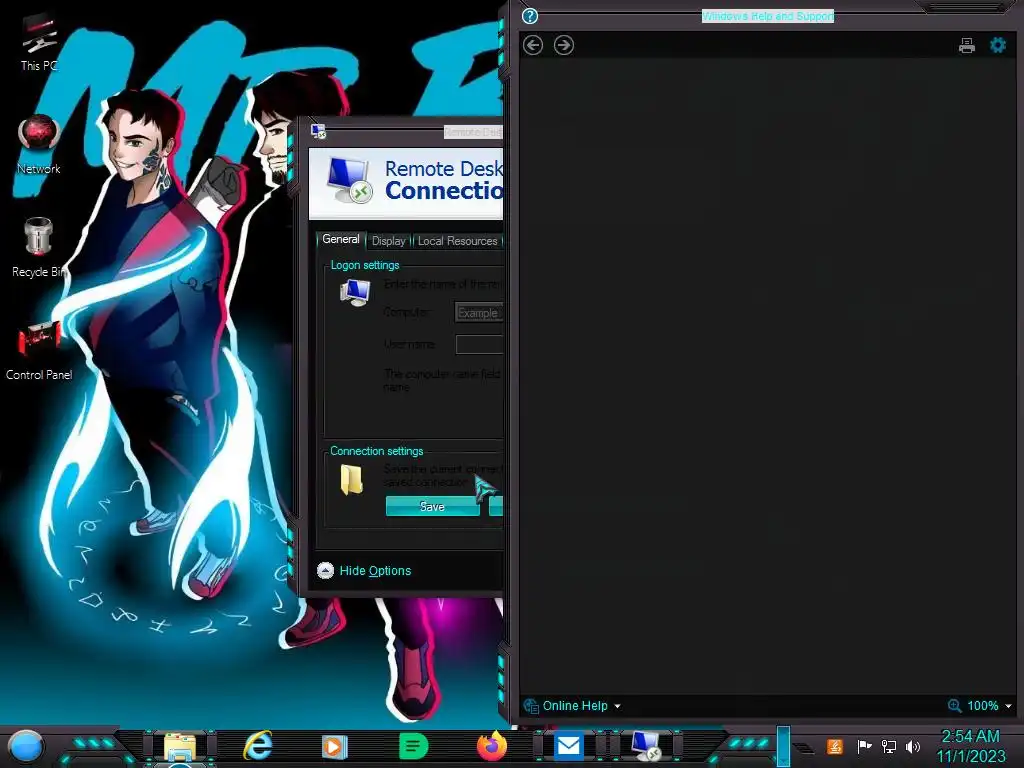Image resolution: width=1024 pixels, height=768 pixels.
Task: Open the gear options in Help window
Action: click(998, 45)
